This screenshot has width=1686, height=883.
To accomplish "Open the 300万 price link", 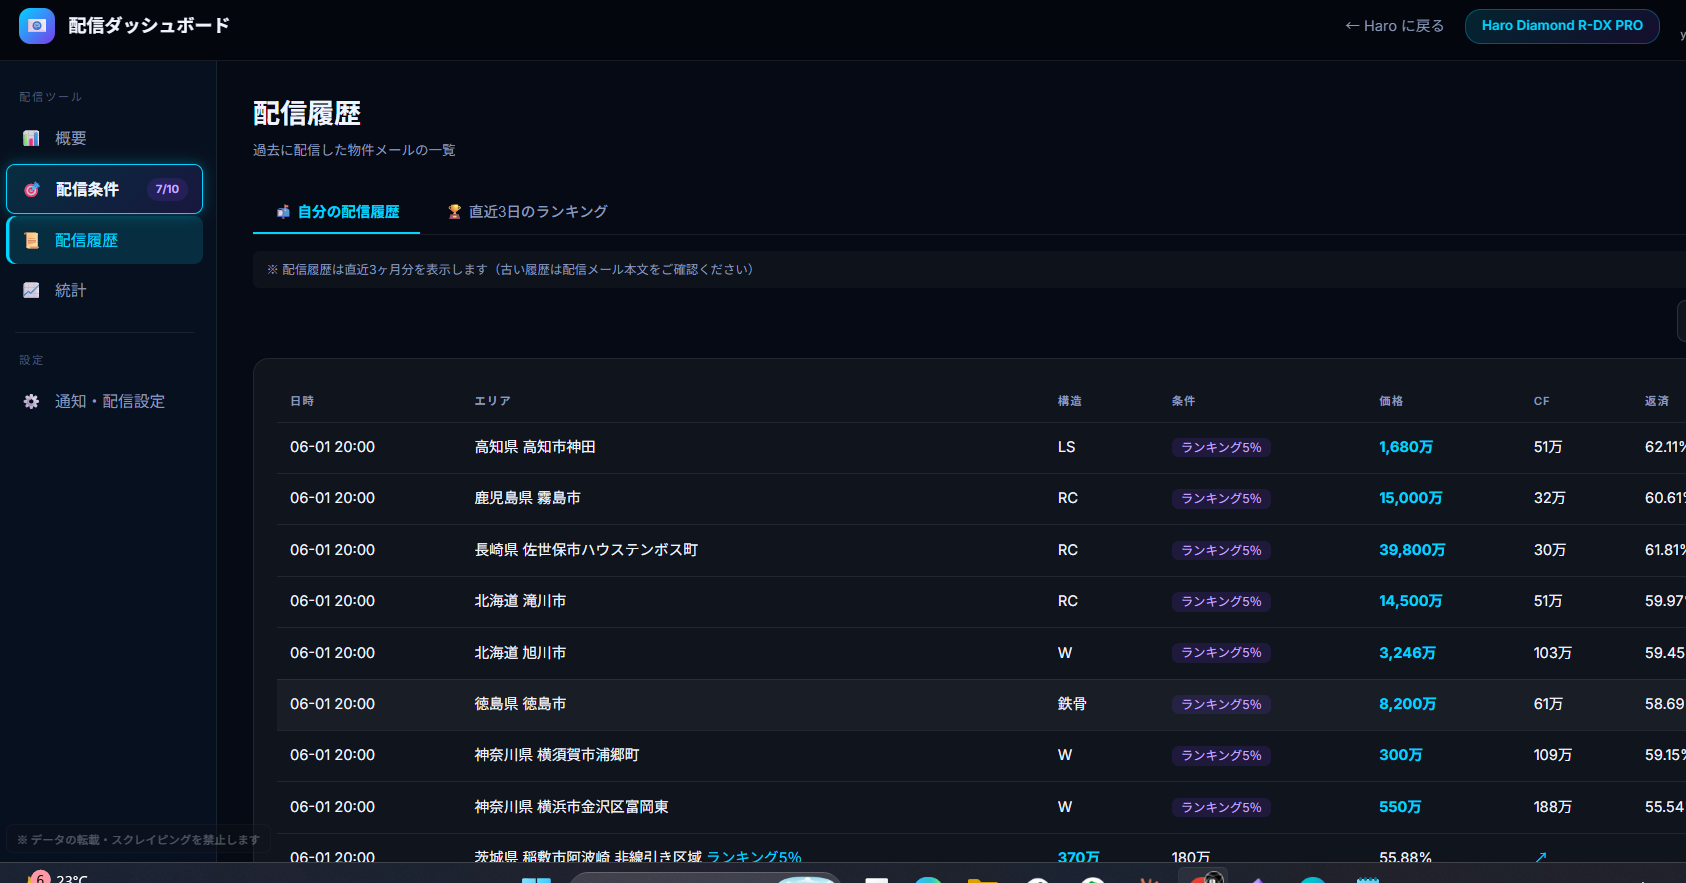I will 1400,755.
